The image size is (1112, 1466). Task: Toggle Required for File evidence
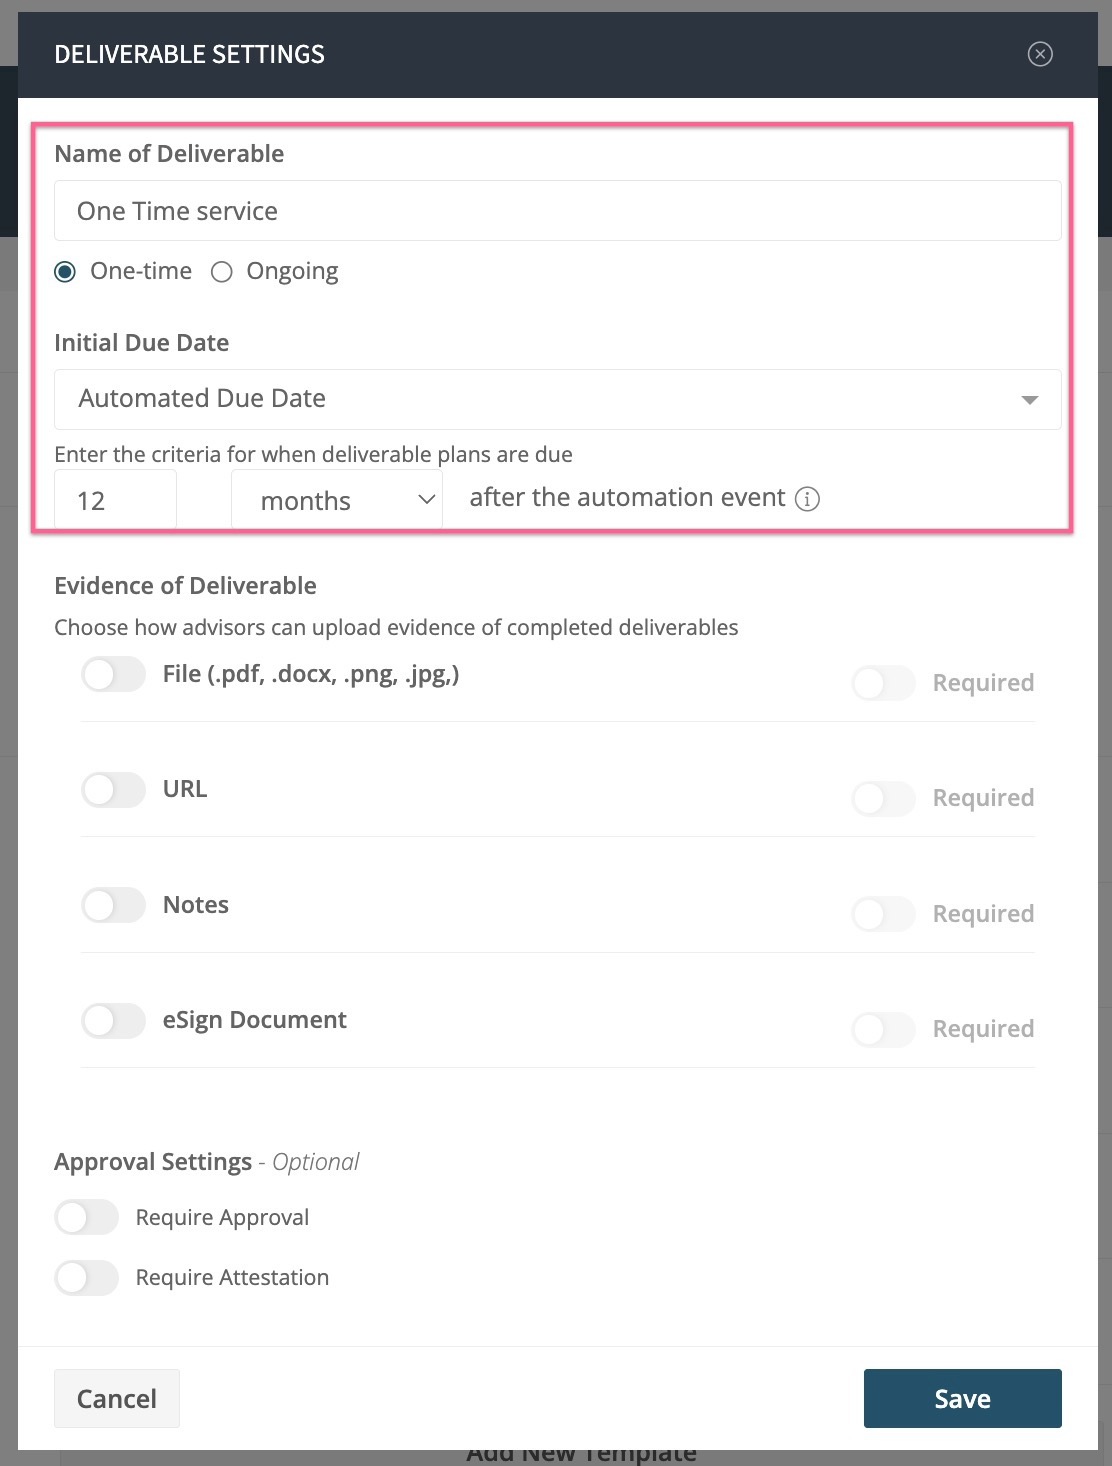point(884,683)
